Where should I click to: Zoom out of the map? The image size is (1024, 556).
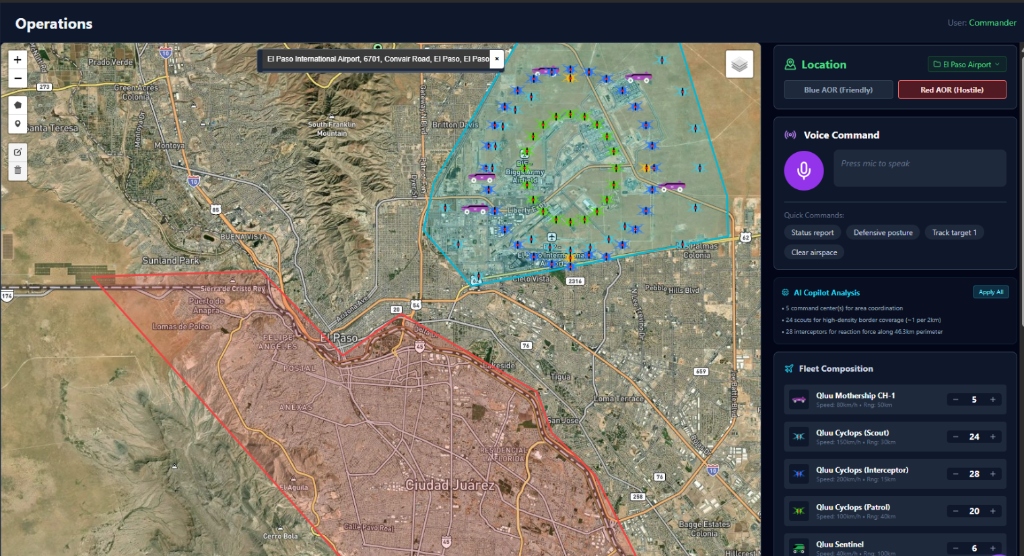pyautogui.click(x=18, y=78)
